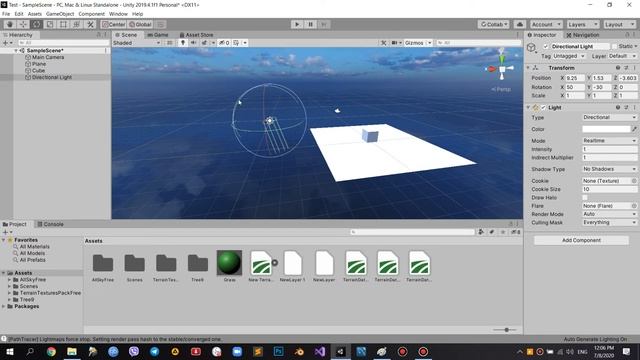Image resolution: width=640 pixels, height=360 pixels.
Task: Click the Add Component button
Action: tap(581, 240)
